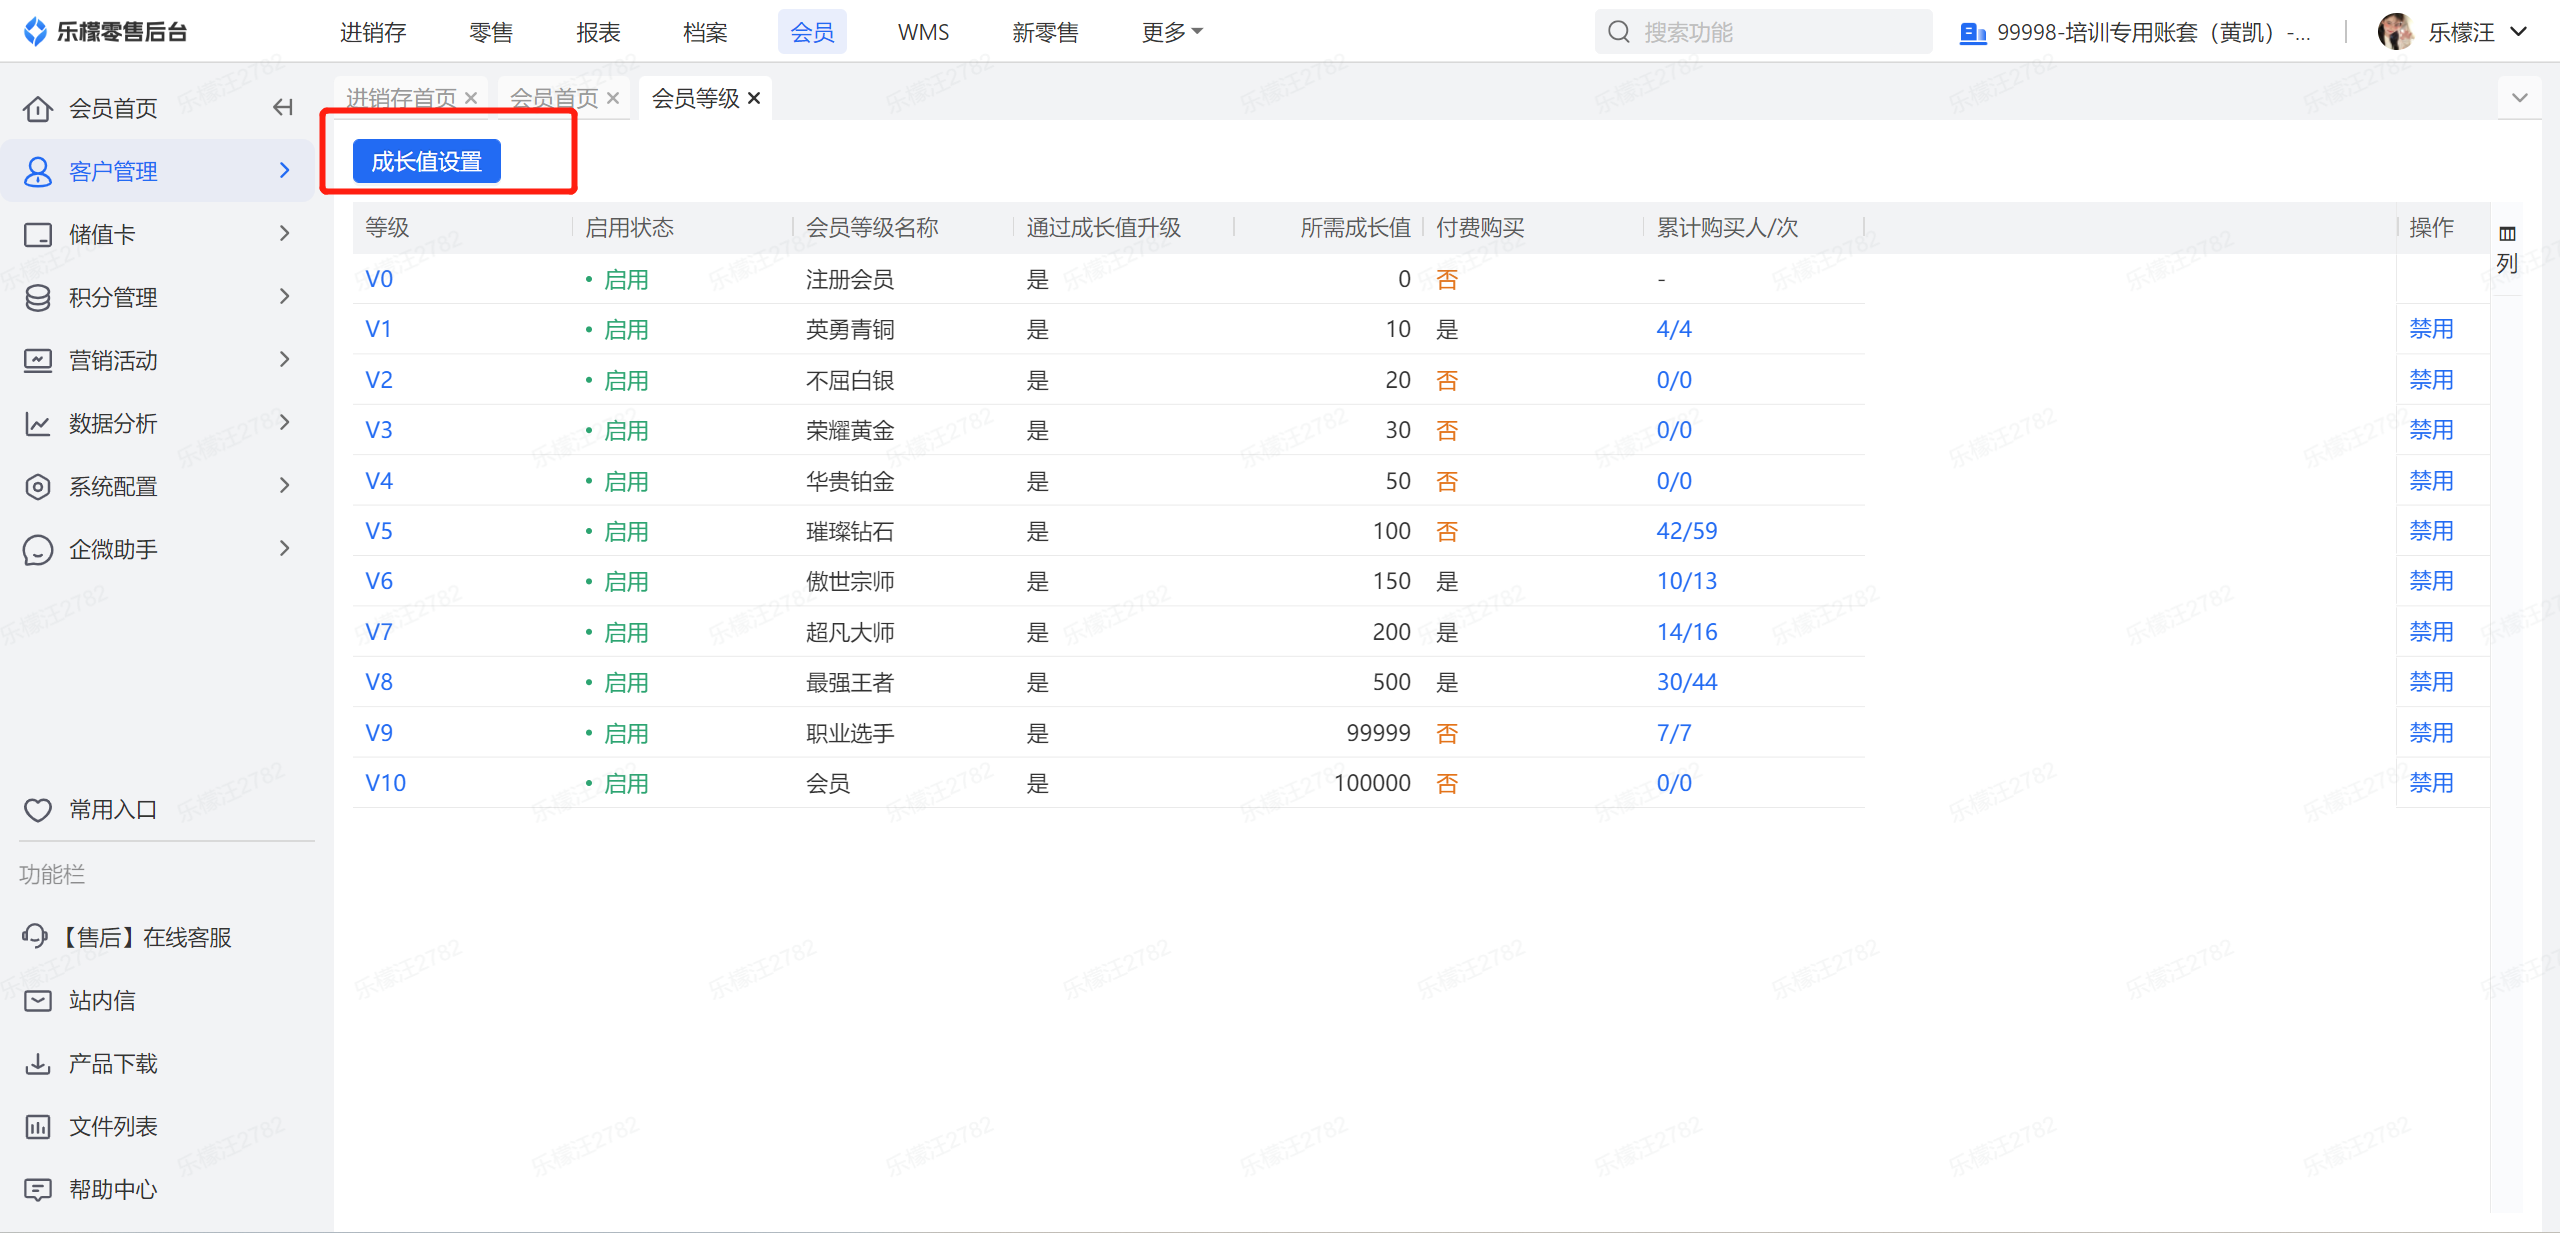This screenshot has height=1233, width=2560.
Task: Open the 档案 top menu
Action: (x=705, y=32)
